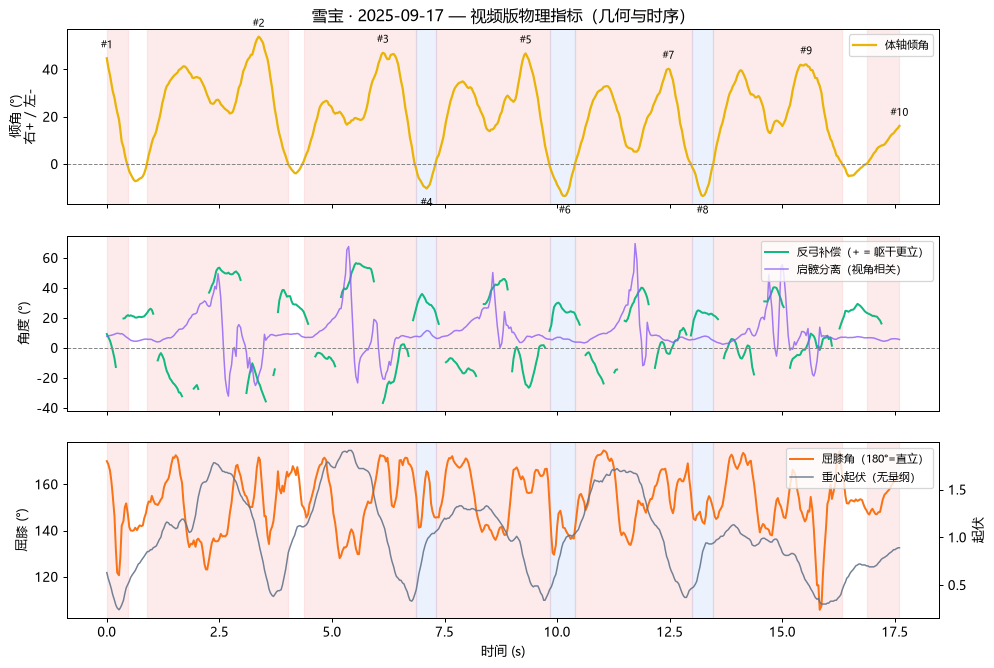Select the 17.5 time tick label
994x668 pixels.
(895, 632)
